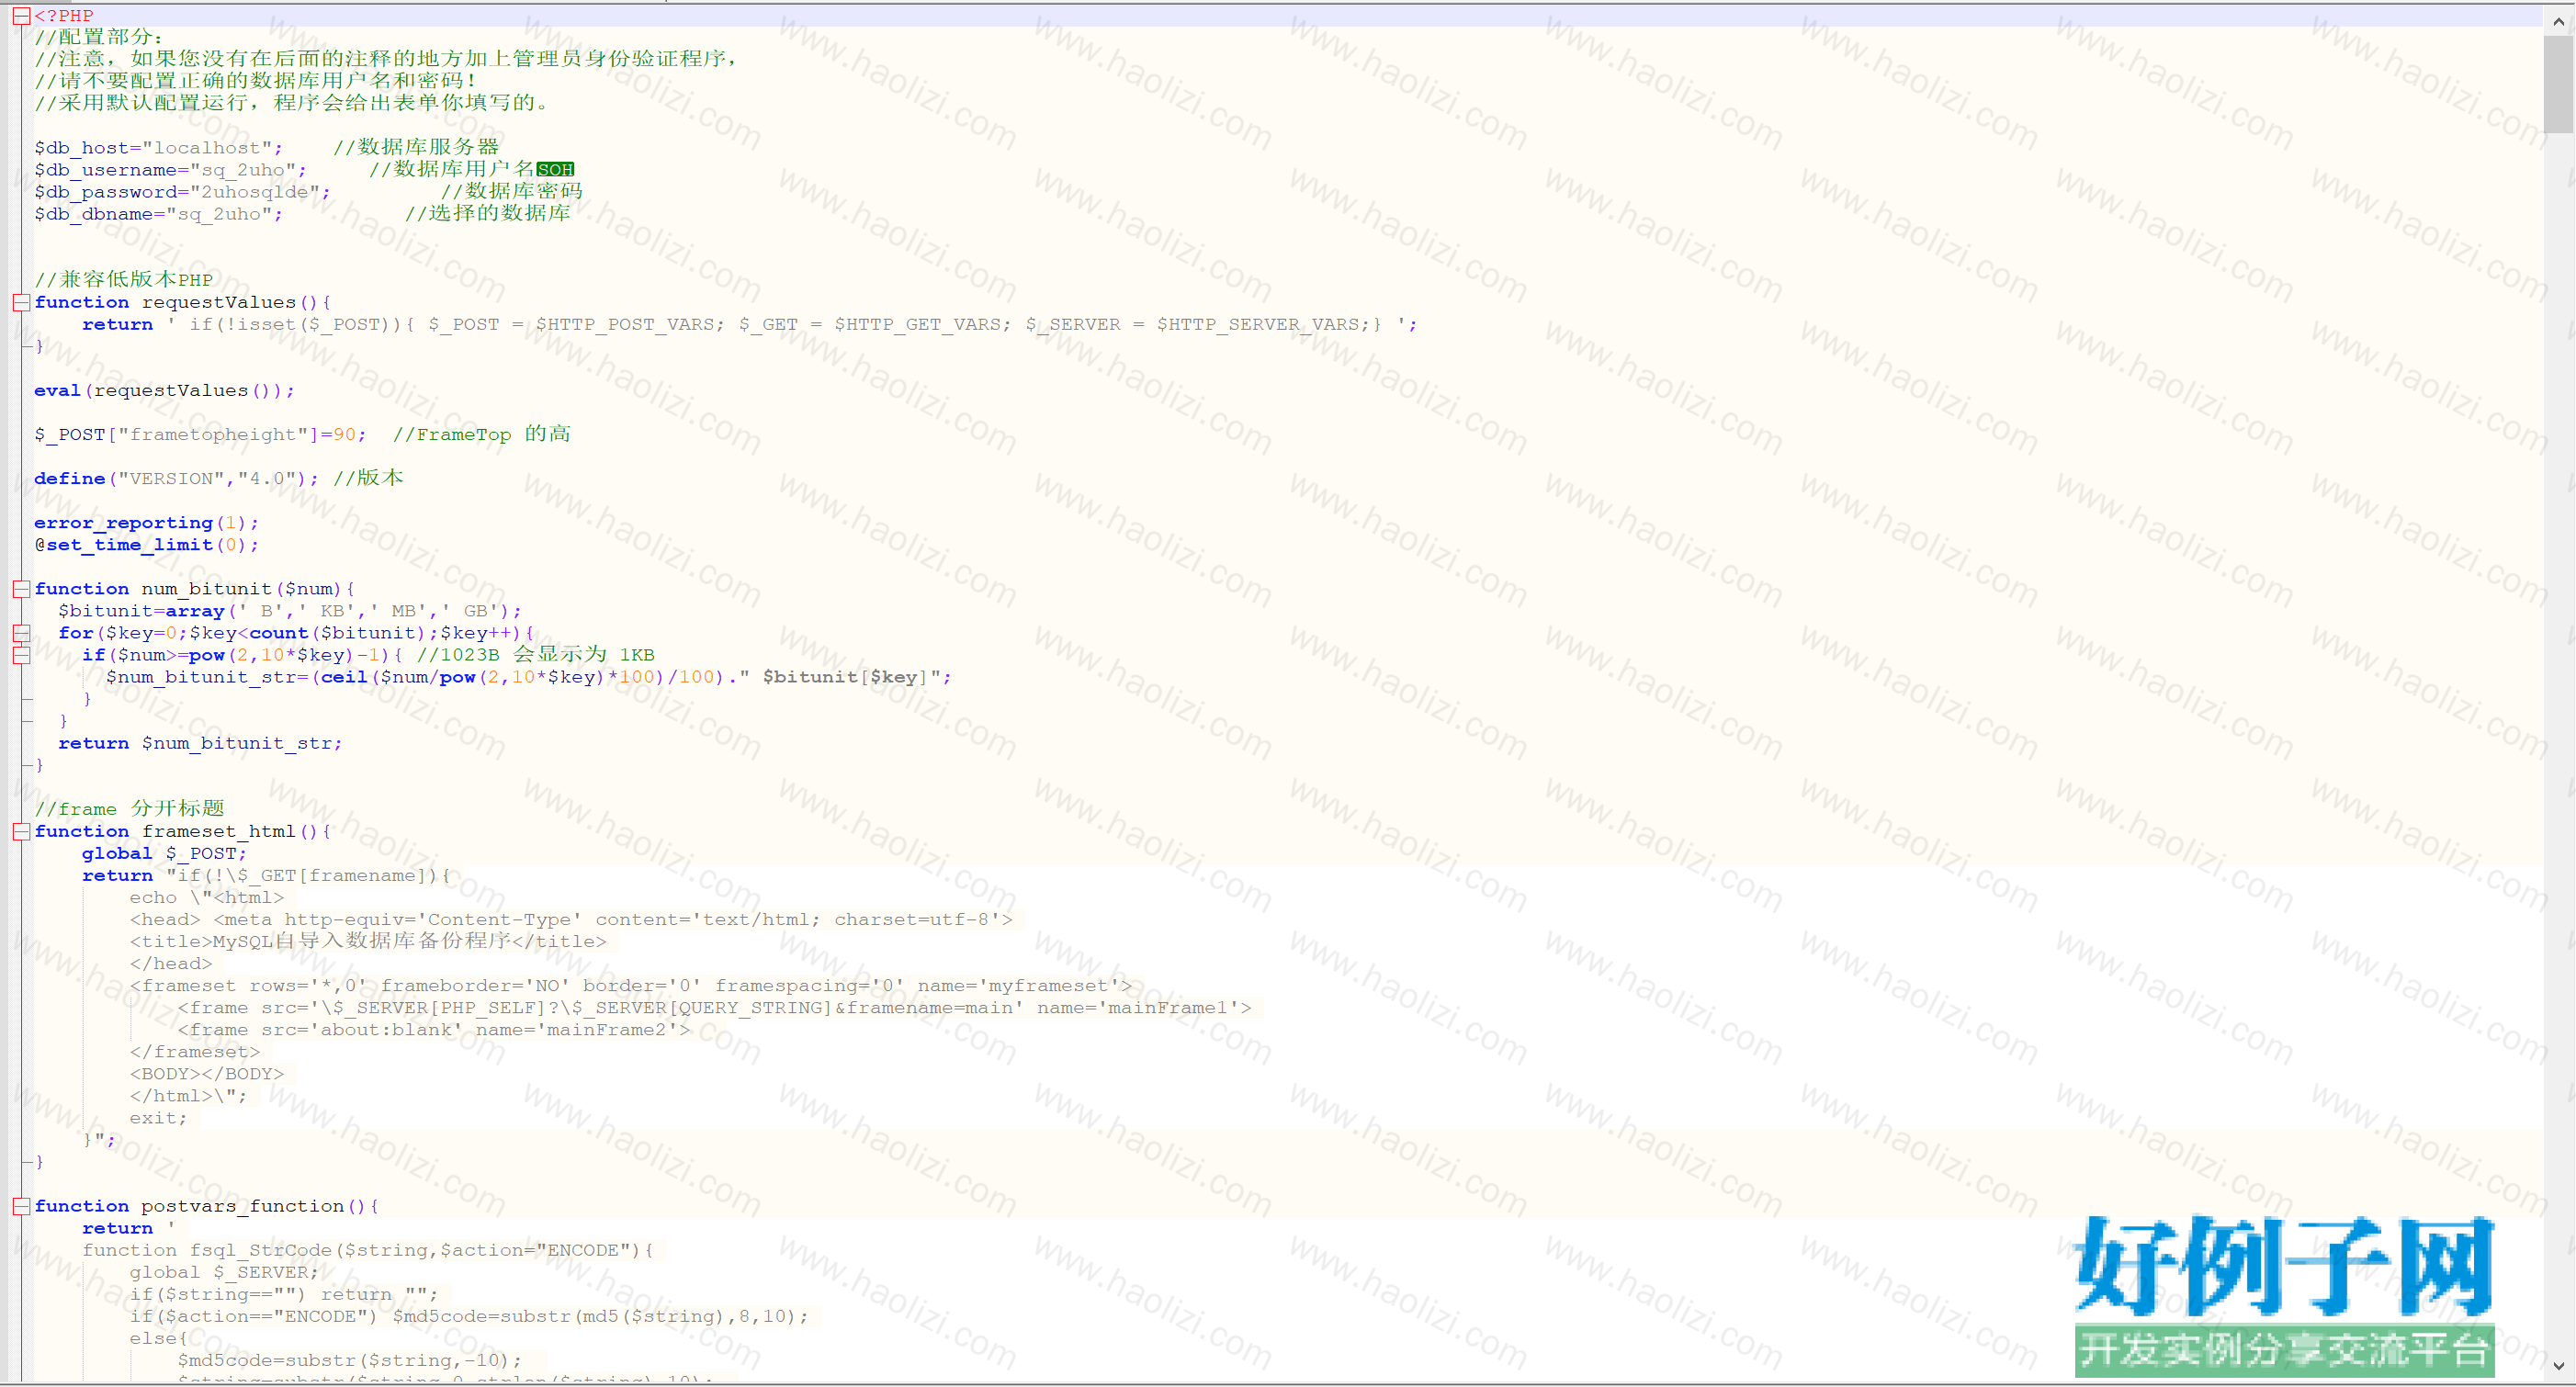Click the <title>MySQL自导入数据库备份程序 line
The height and width of the screenshot is (1387, 2576).
pos(367,941)
